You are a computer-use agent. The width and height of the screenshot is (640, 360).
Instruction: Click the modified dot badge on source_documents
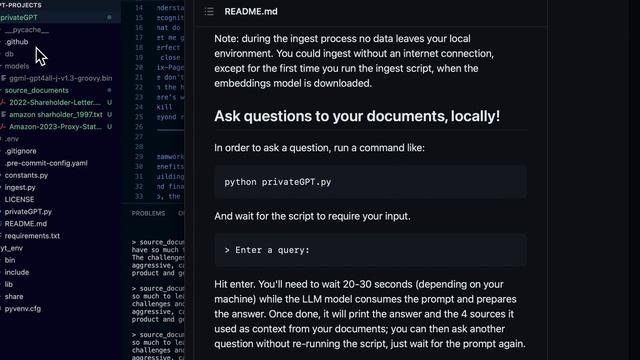pyautogui.click(x=109, y=90)
